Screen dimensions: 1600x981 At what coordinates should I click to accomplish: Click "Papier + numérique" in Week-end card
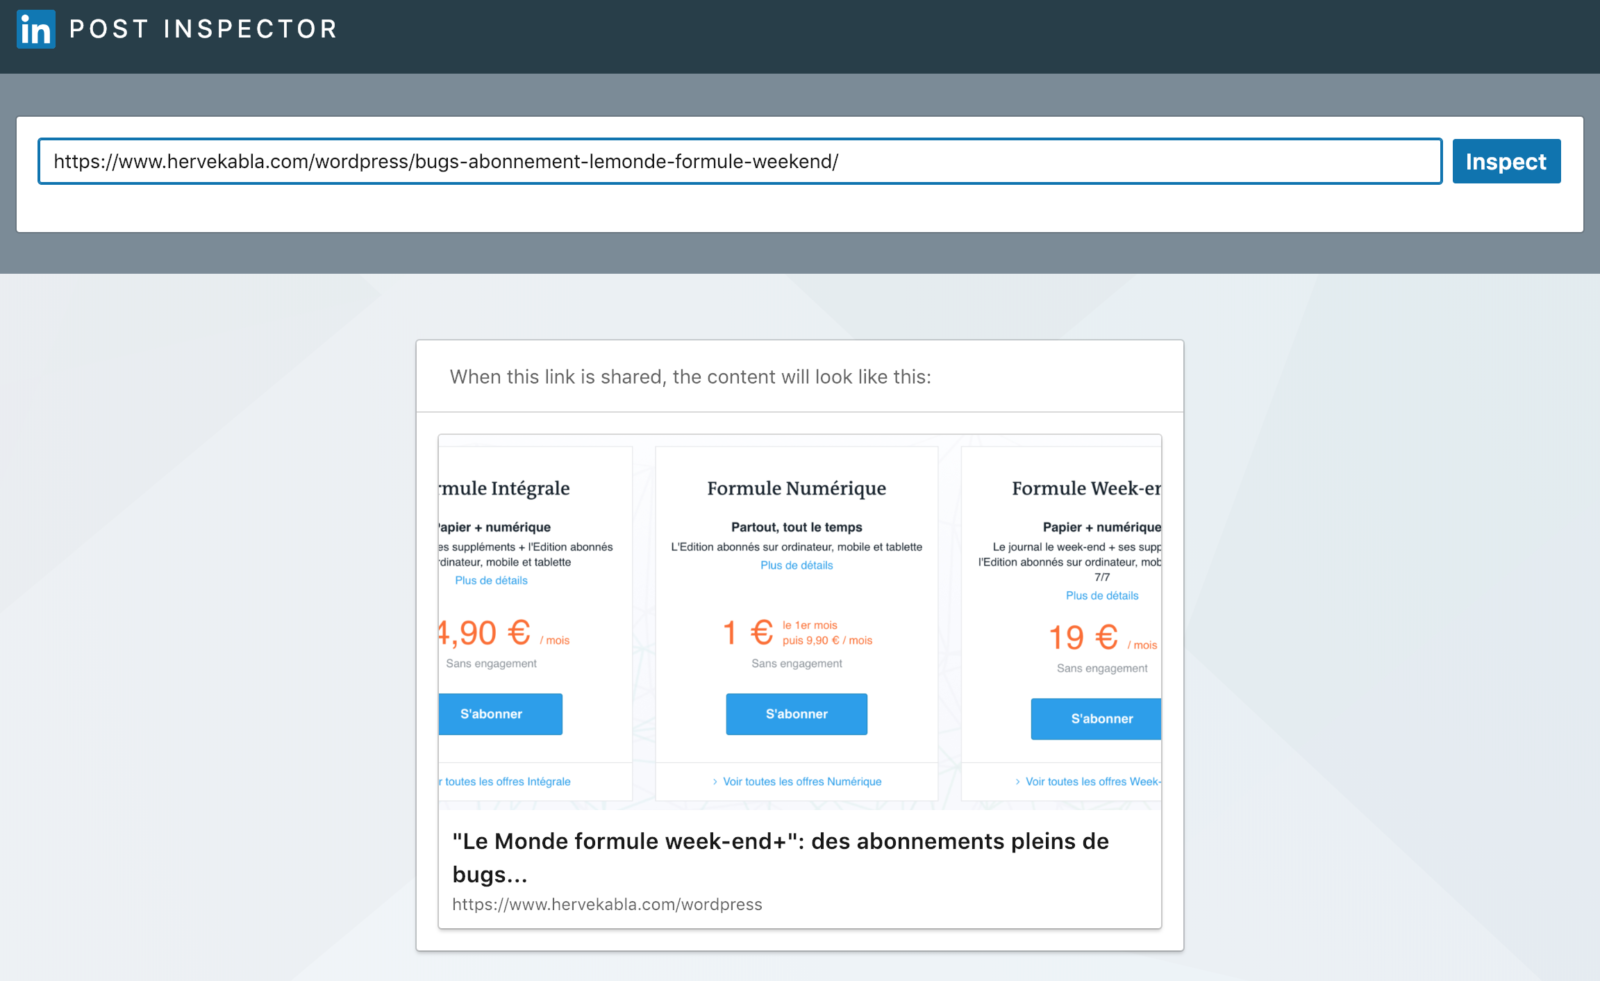[1102, 527]
